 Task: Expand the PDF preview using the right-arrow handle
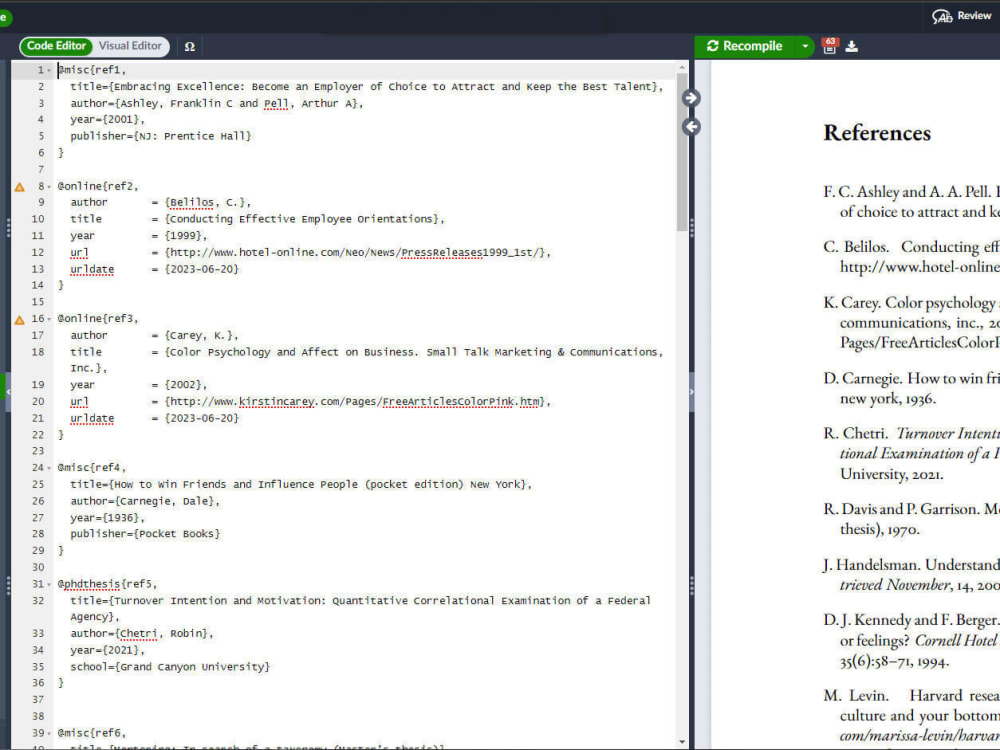point(690,97)
